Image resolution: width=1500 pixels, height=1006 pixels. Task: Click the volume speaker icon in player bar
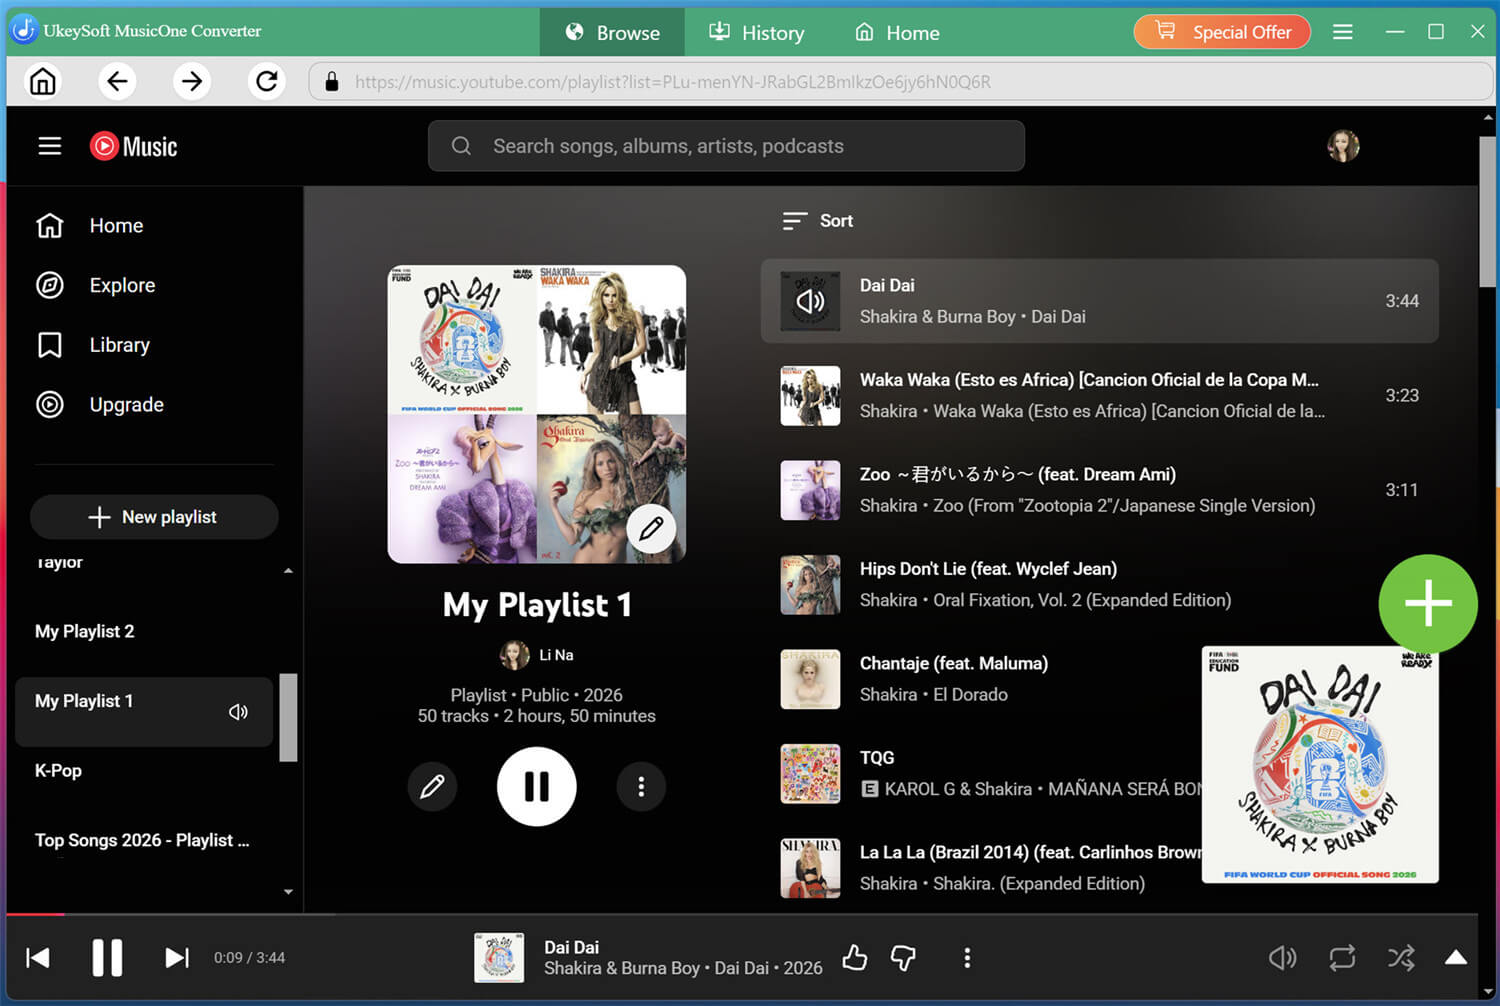1282,958
